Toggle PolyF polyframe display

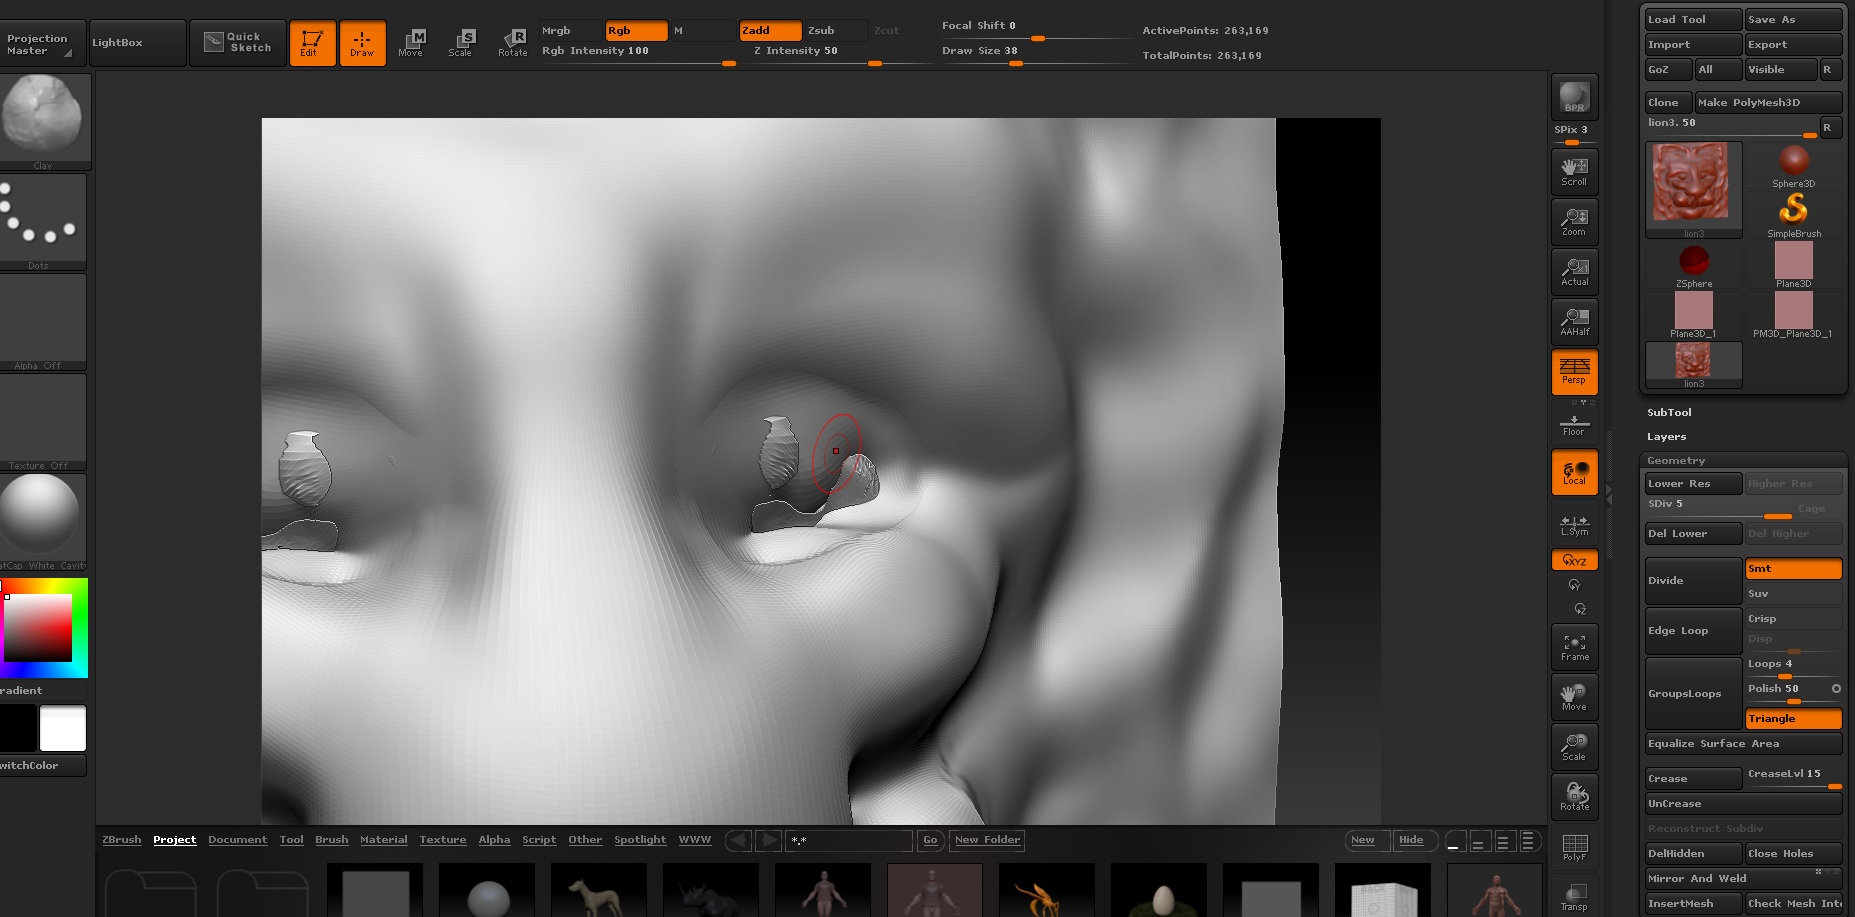[1574, 847]
